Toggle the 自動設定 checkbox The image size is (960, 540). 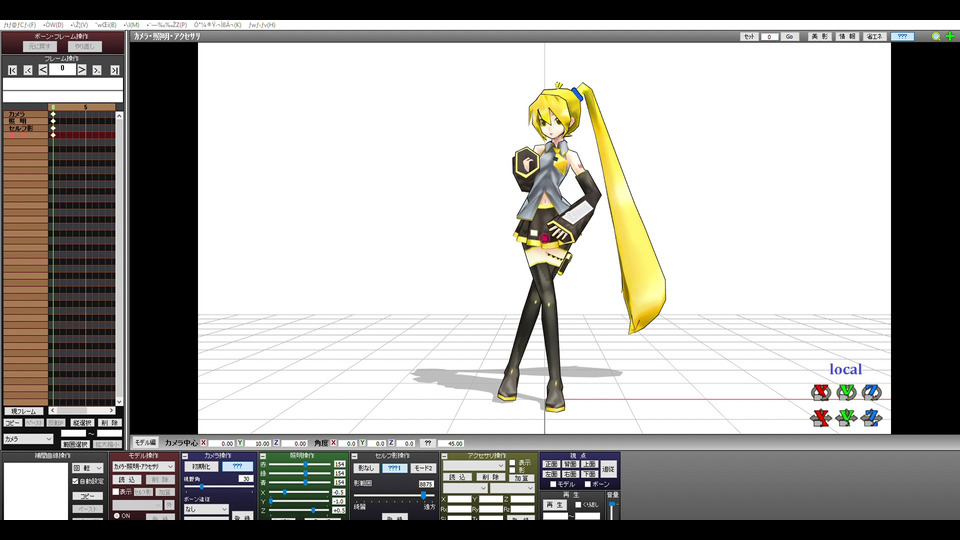(x=75, y=481)
